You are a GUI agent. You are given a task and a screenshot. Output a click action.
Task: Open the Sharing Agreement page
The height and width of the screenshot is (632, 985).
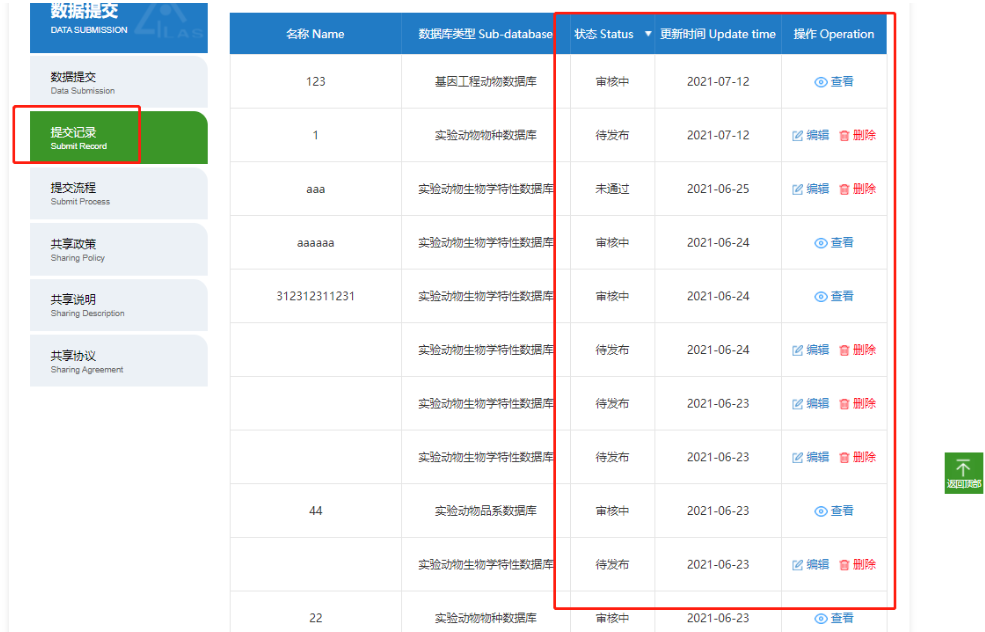coord(118,361)
